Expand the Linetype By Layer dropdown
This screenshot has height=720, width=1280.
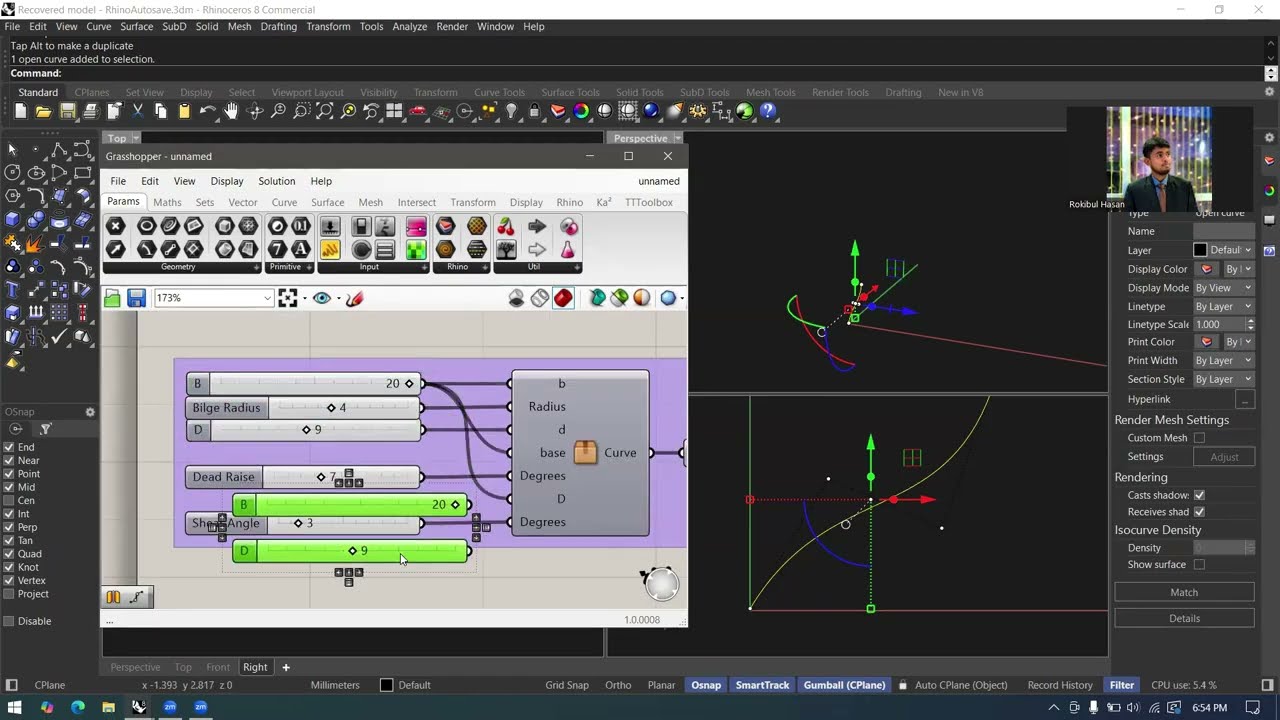[x=1223, y=306]
